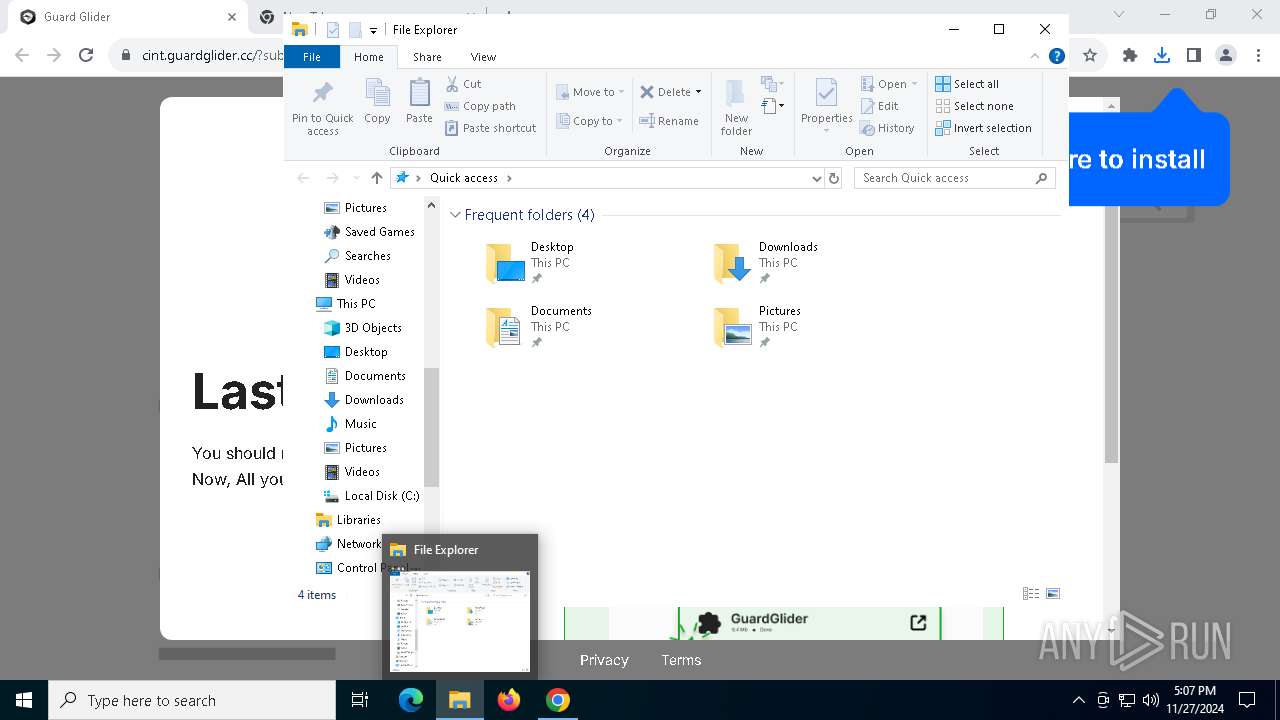Click Invert selection

point(983,128)
